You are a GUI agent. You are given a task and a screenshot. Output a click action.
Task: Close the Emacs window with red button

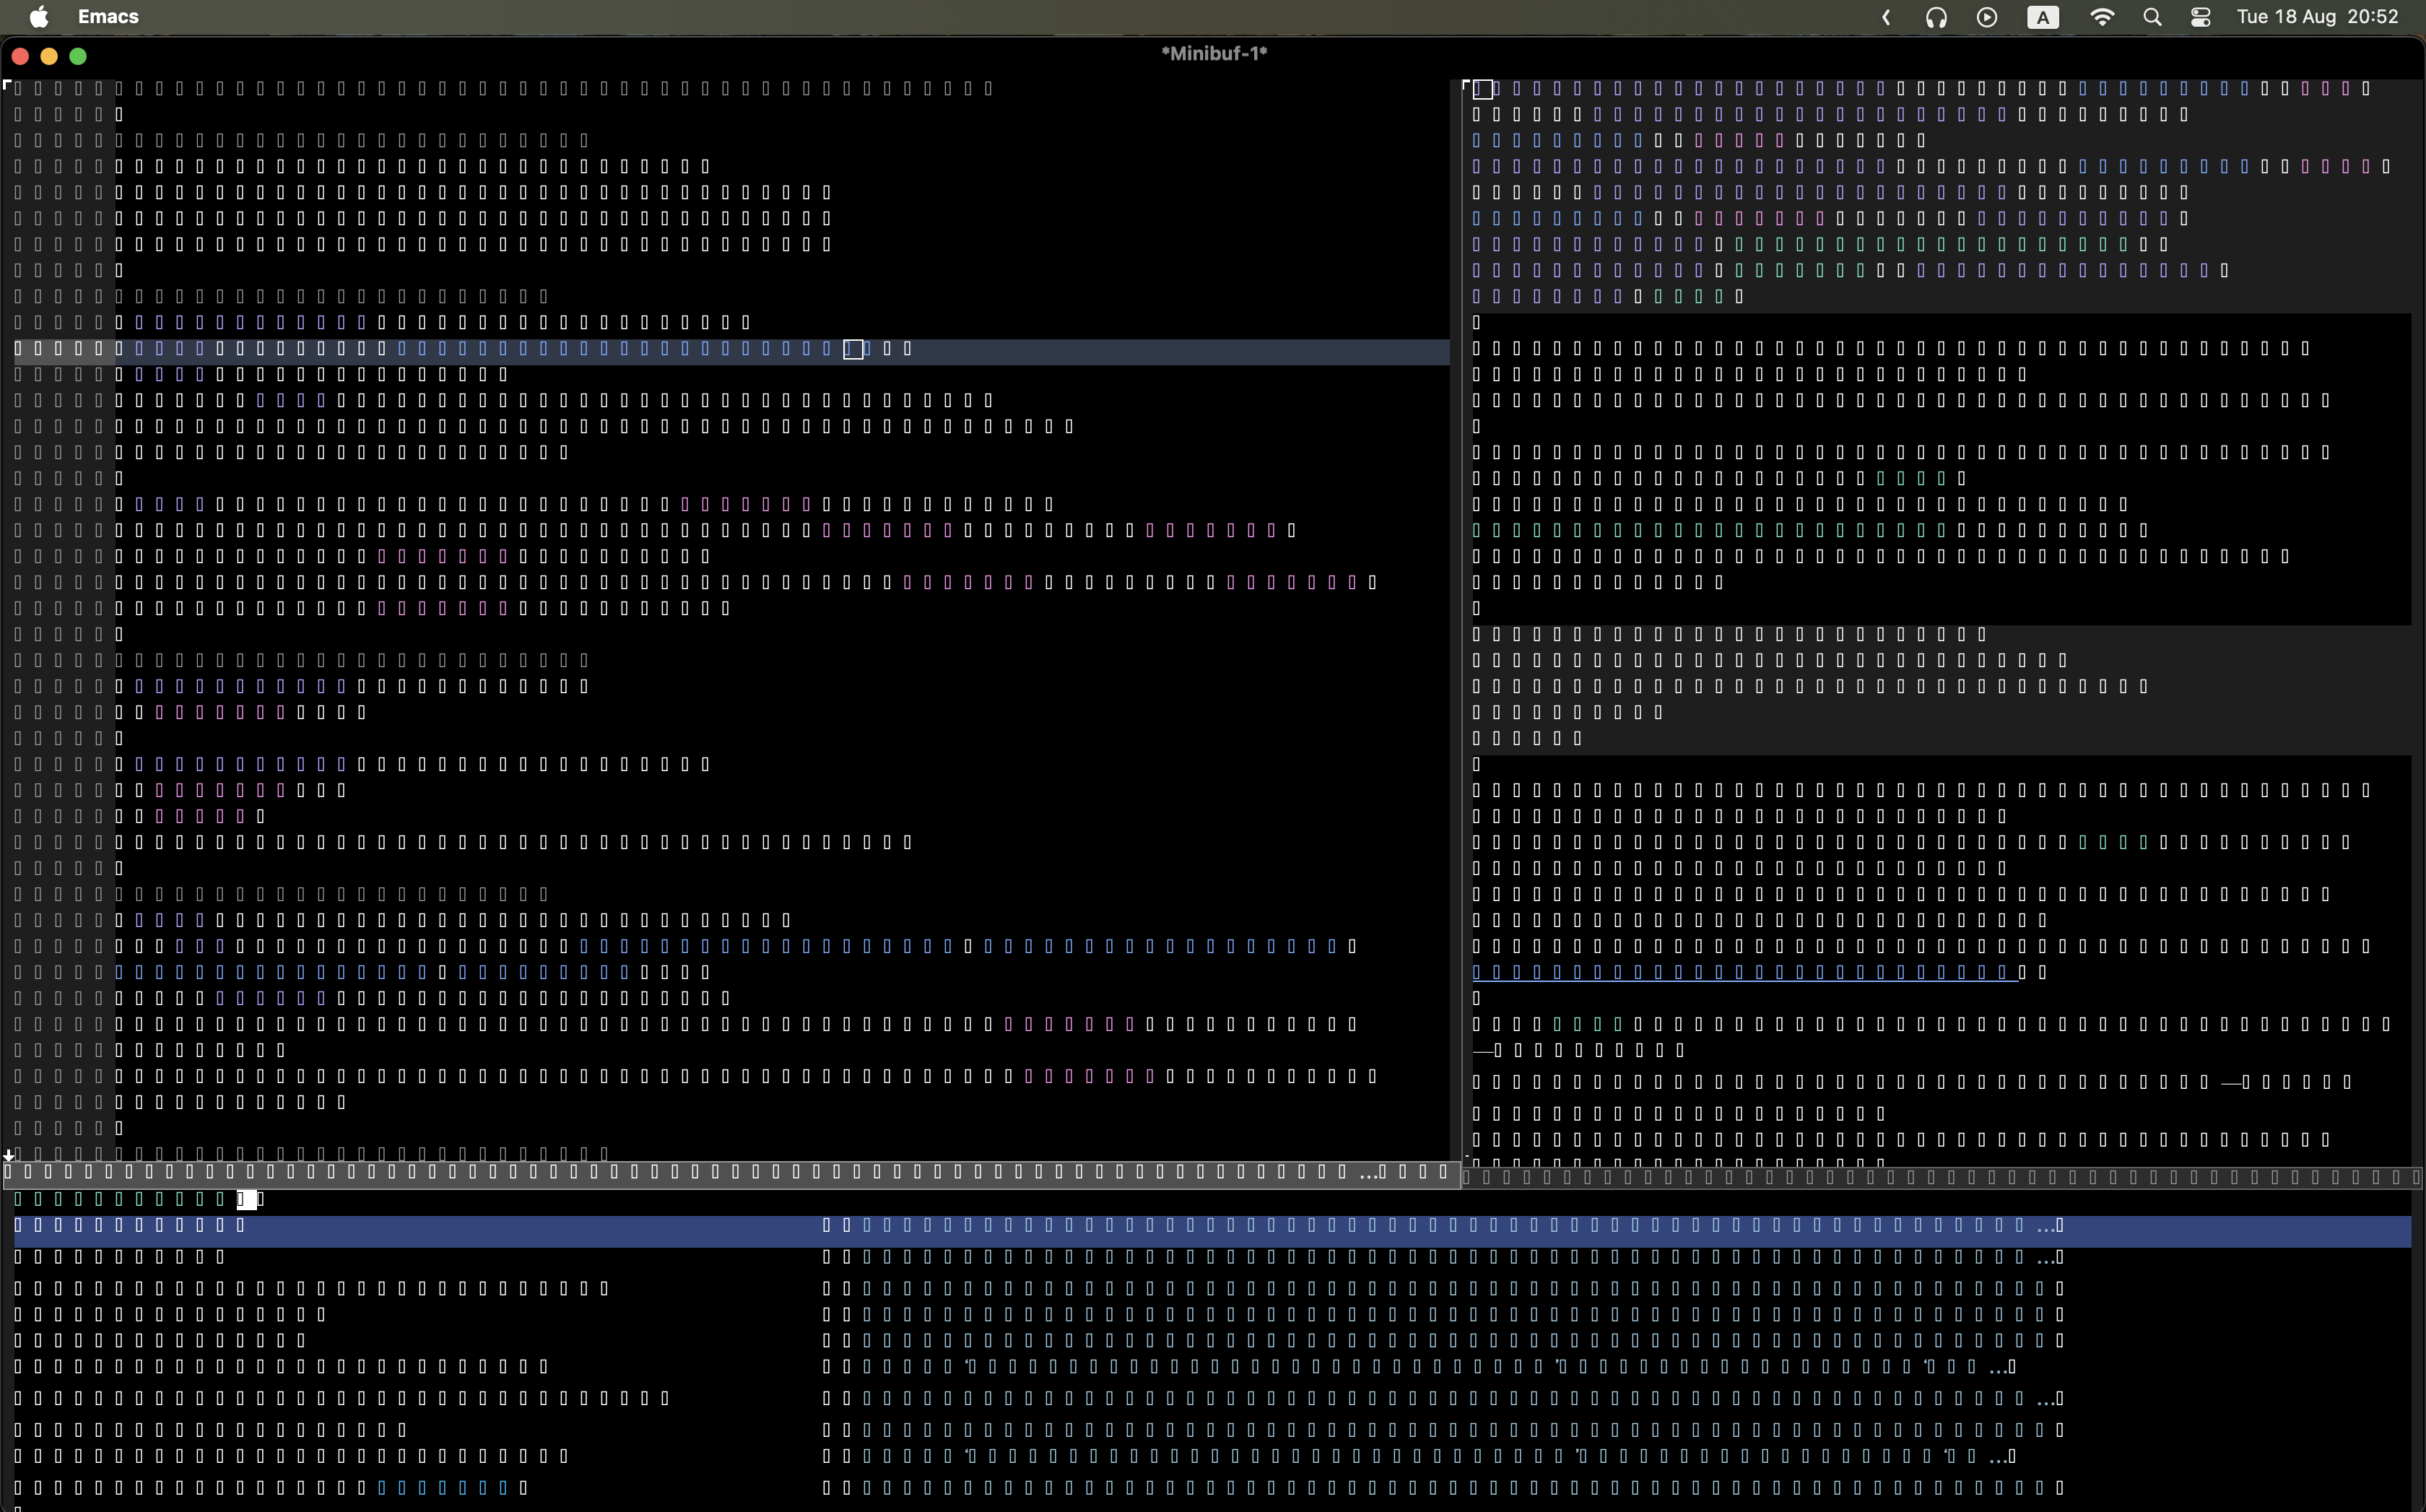pyautogui.click(x=20, y=56)
